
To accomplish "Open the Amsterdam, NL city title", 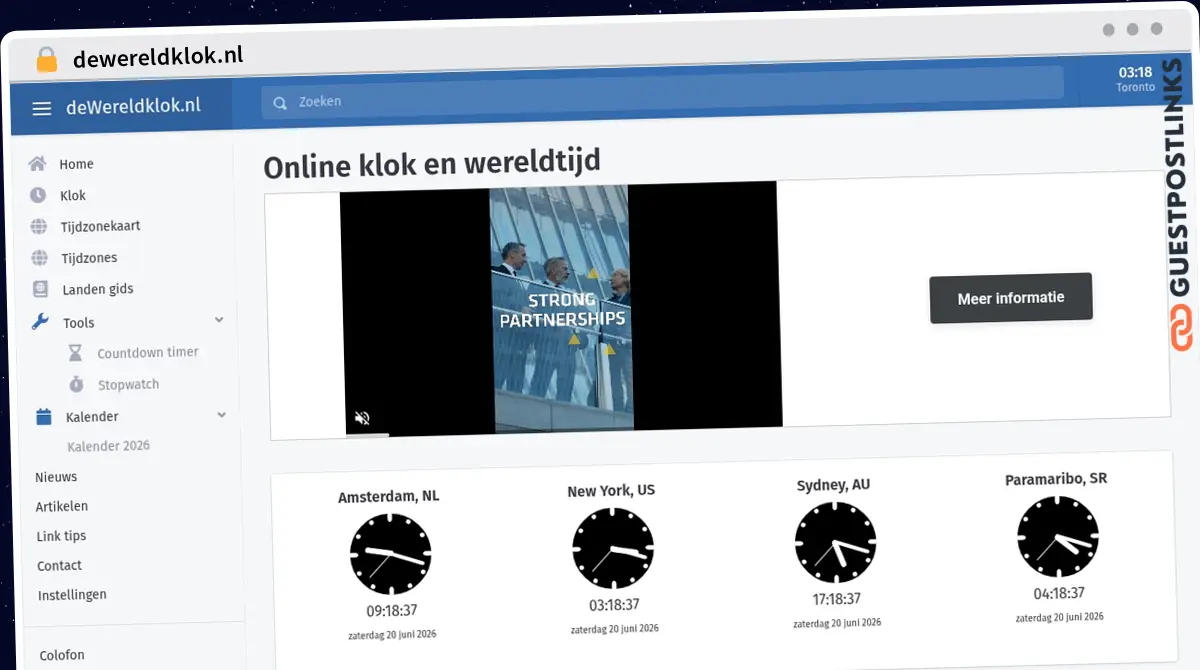I will point(388,496).
